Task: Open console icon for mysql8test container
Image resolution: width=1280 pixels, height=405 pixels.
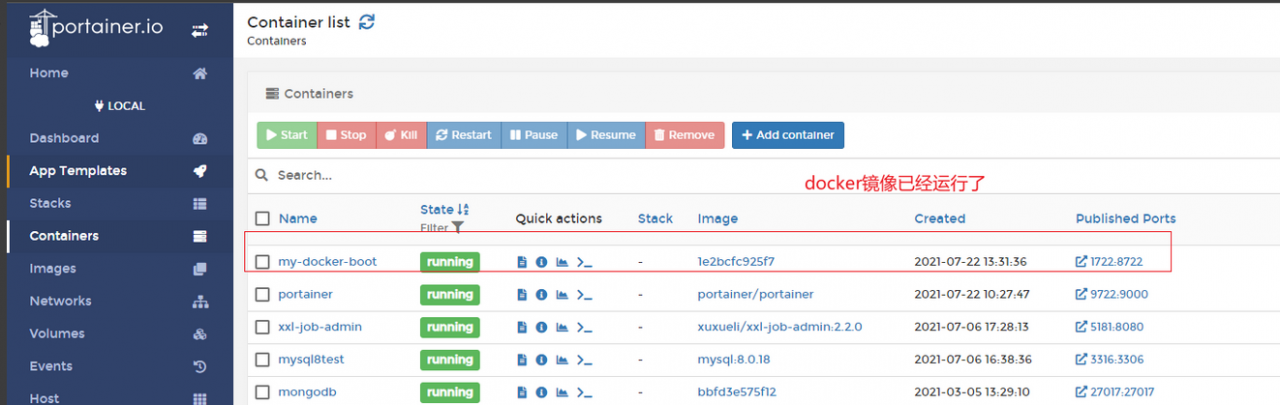Action: (x=585, y=360)
